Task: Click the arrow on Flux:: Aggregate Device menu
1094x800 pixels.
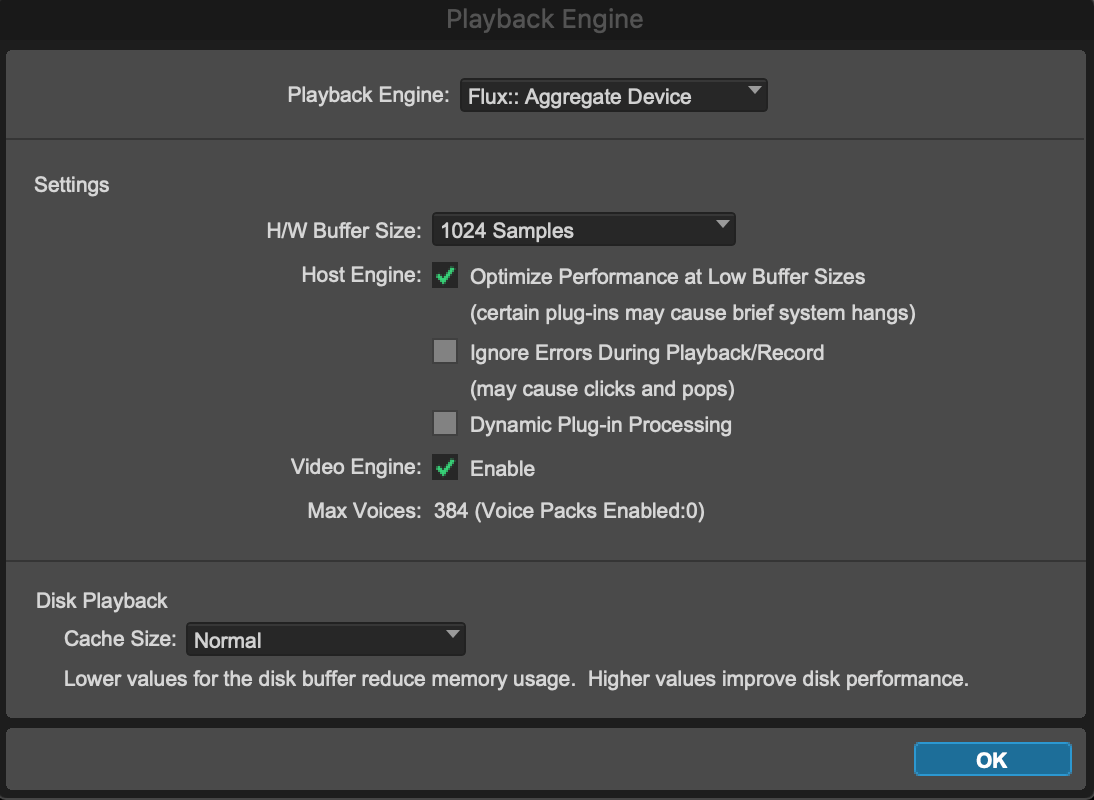Action: coord(753,94)
